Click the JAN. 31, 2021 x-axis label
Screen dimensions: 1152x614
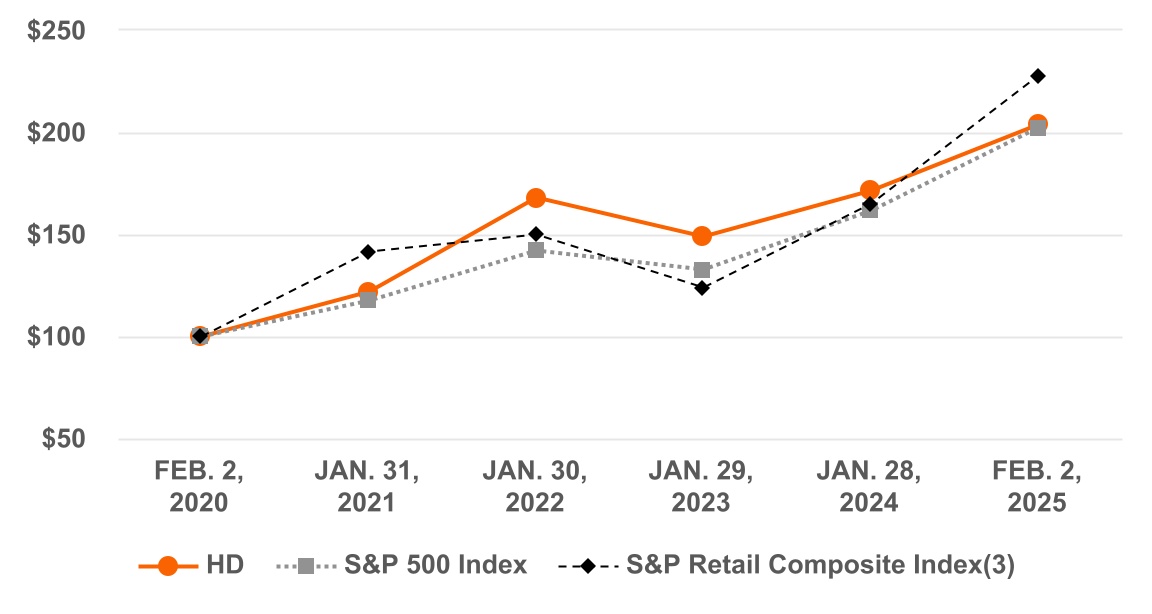tap(367, 487)
